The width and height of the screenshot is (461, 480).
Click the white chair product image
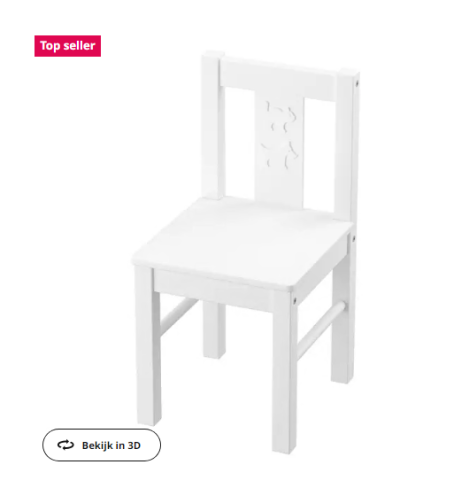pyautogui.click(x=246, y=252)
